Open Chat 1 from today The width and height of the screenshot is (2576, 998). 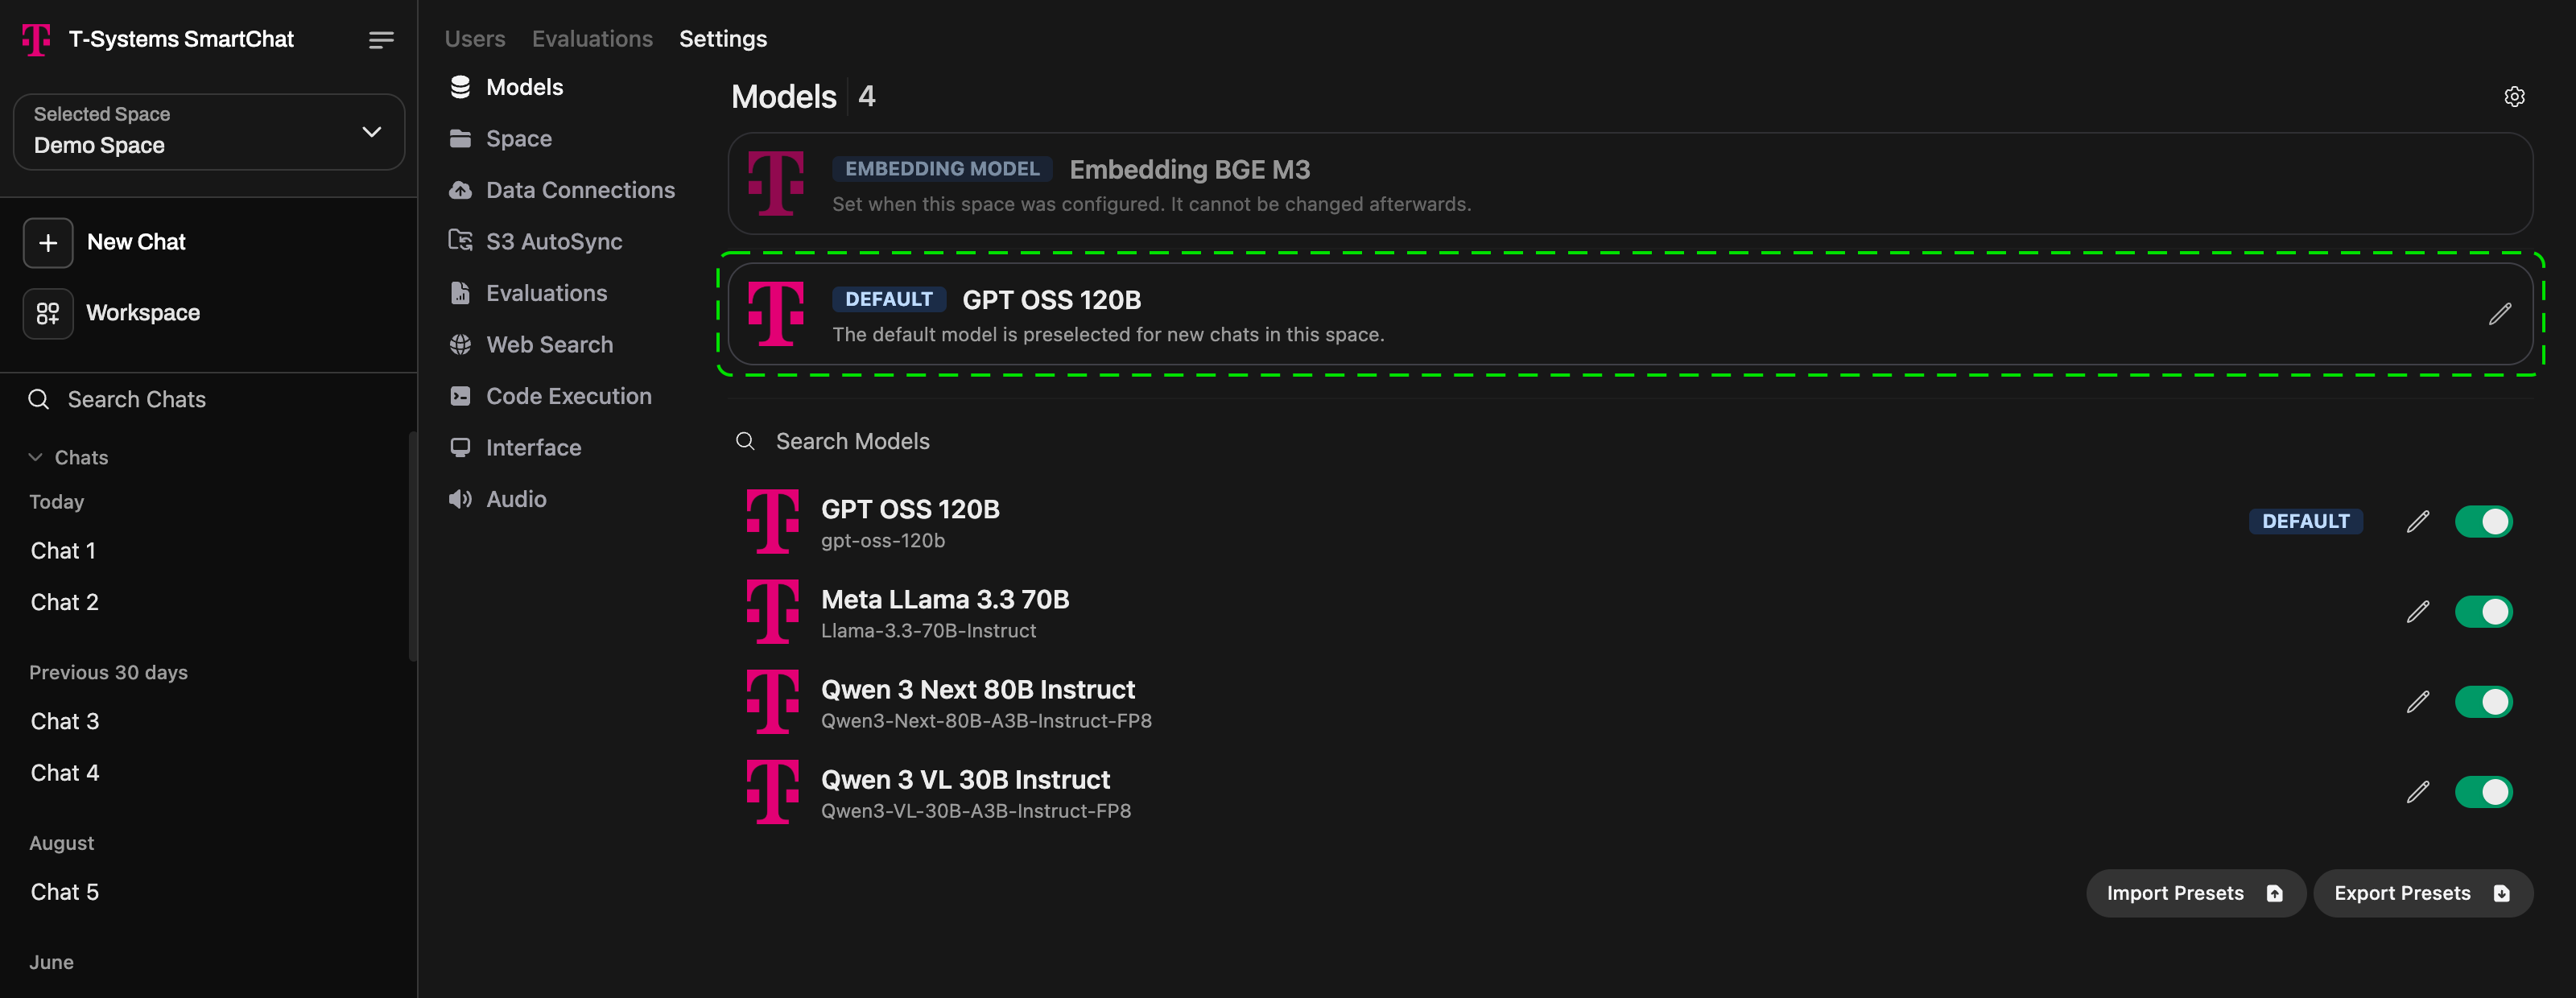point(63,551)
